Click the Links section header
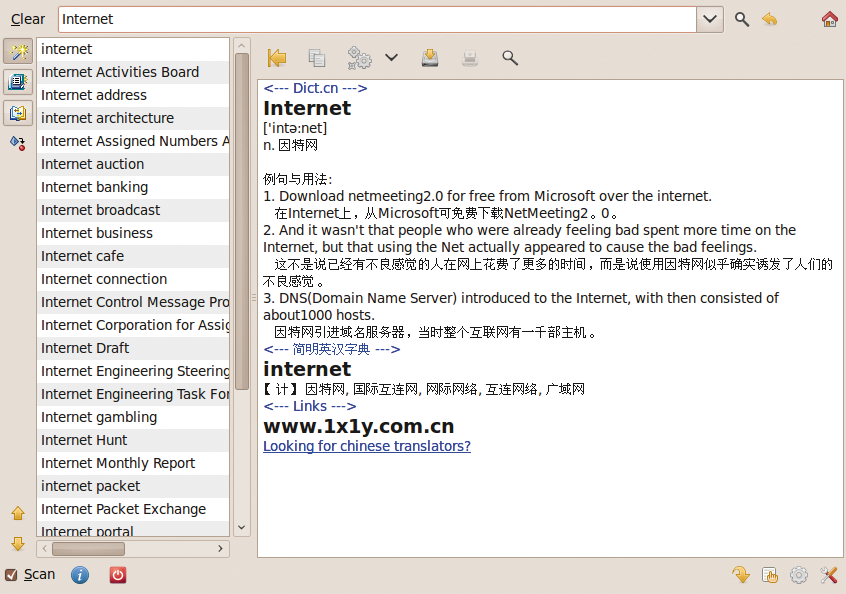Screen dimensions: 846x594 click(310, 406)
